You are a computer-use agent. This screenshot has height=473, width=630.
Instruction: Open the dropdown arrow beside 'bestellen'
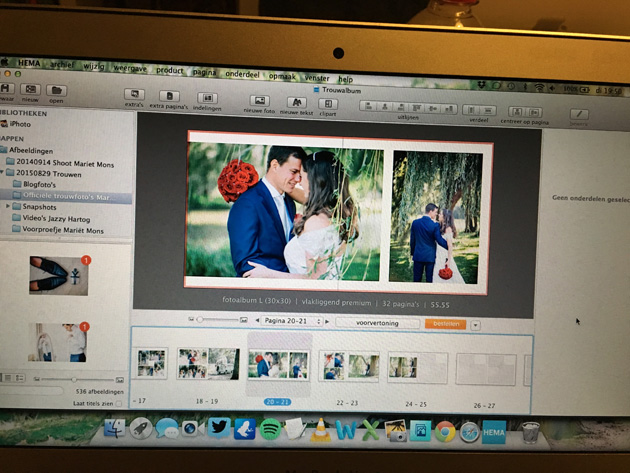click(475, 324)
